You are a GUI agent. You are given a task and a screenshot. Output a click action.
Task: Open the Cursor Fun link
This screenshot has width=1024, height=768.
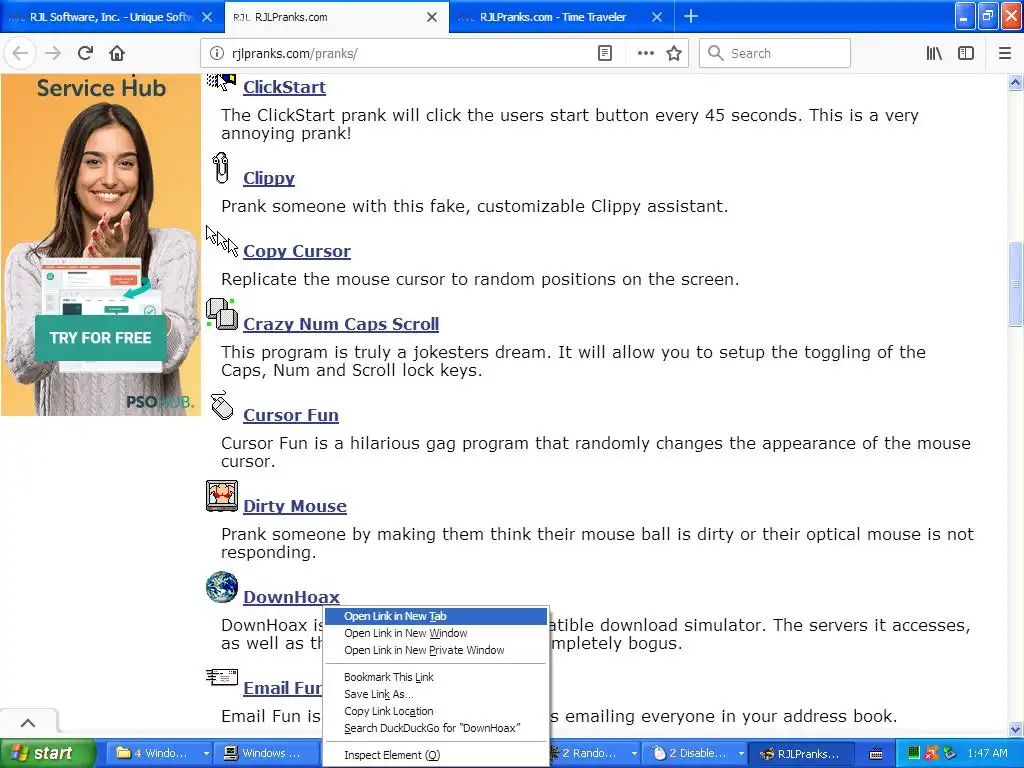(291, 415)
